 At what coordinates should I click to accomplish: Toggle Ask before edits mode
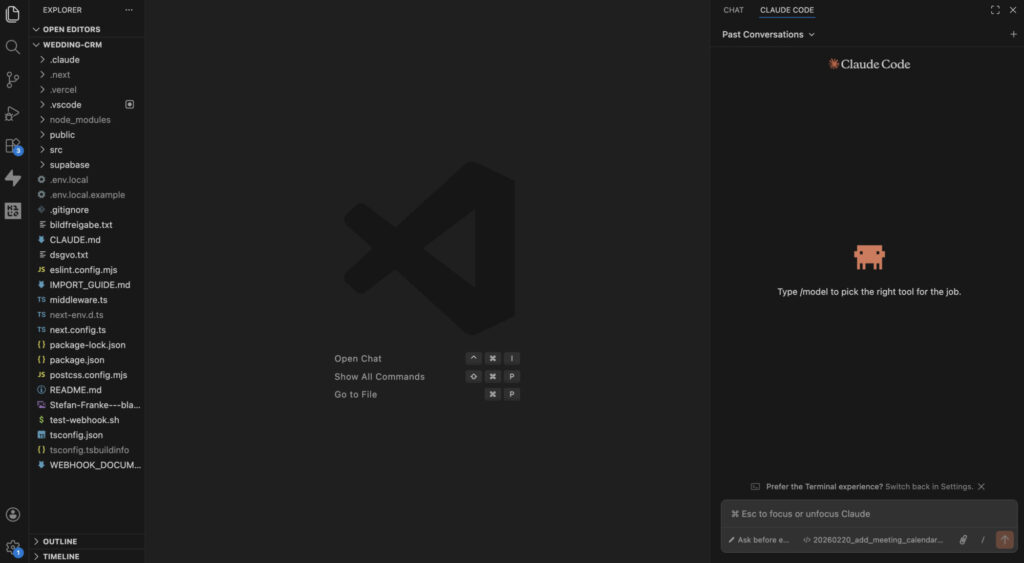pyautogui.click(x=759, y=540)
